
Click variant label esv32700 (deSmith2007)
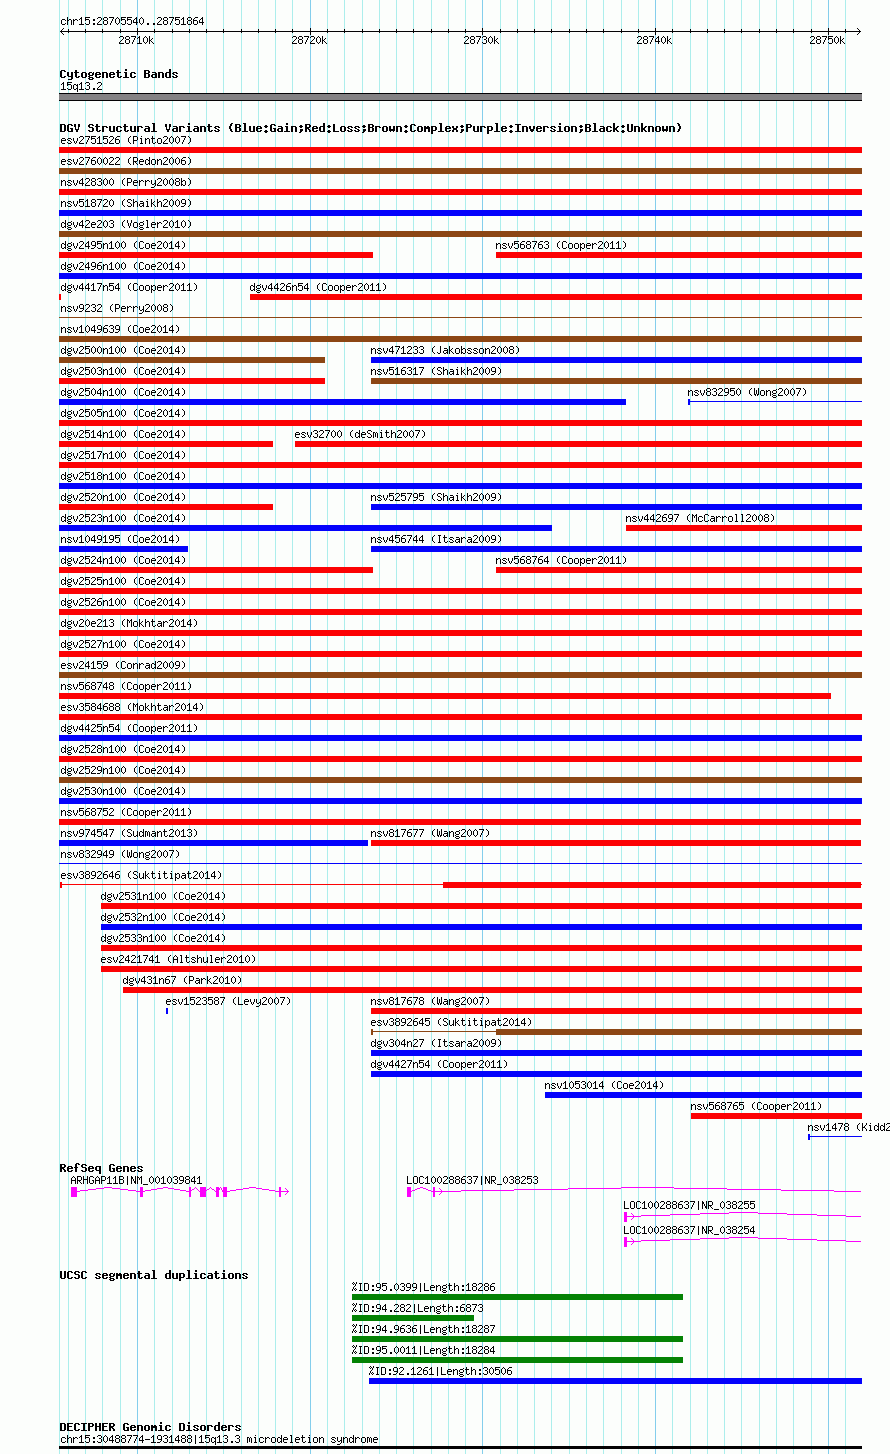[360, 434]
